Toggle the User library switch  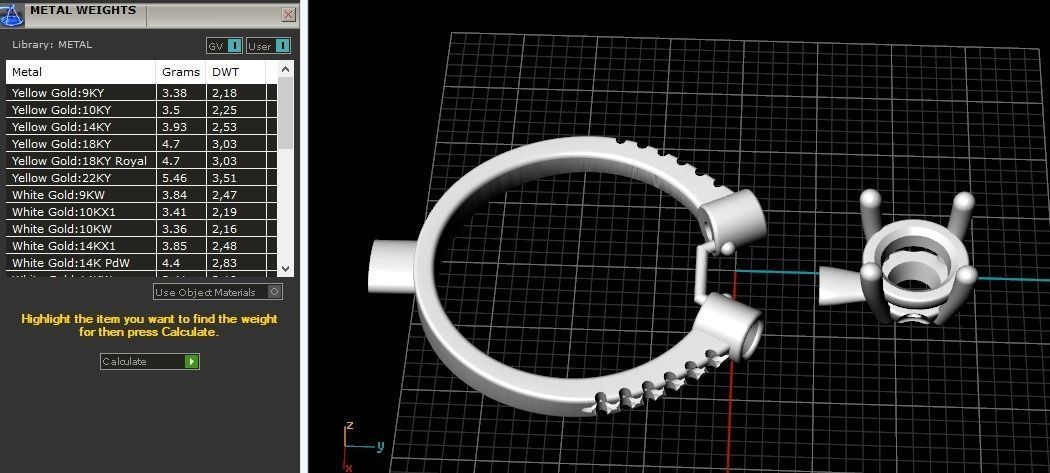[268, 46]
